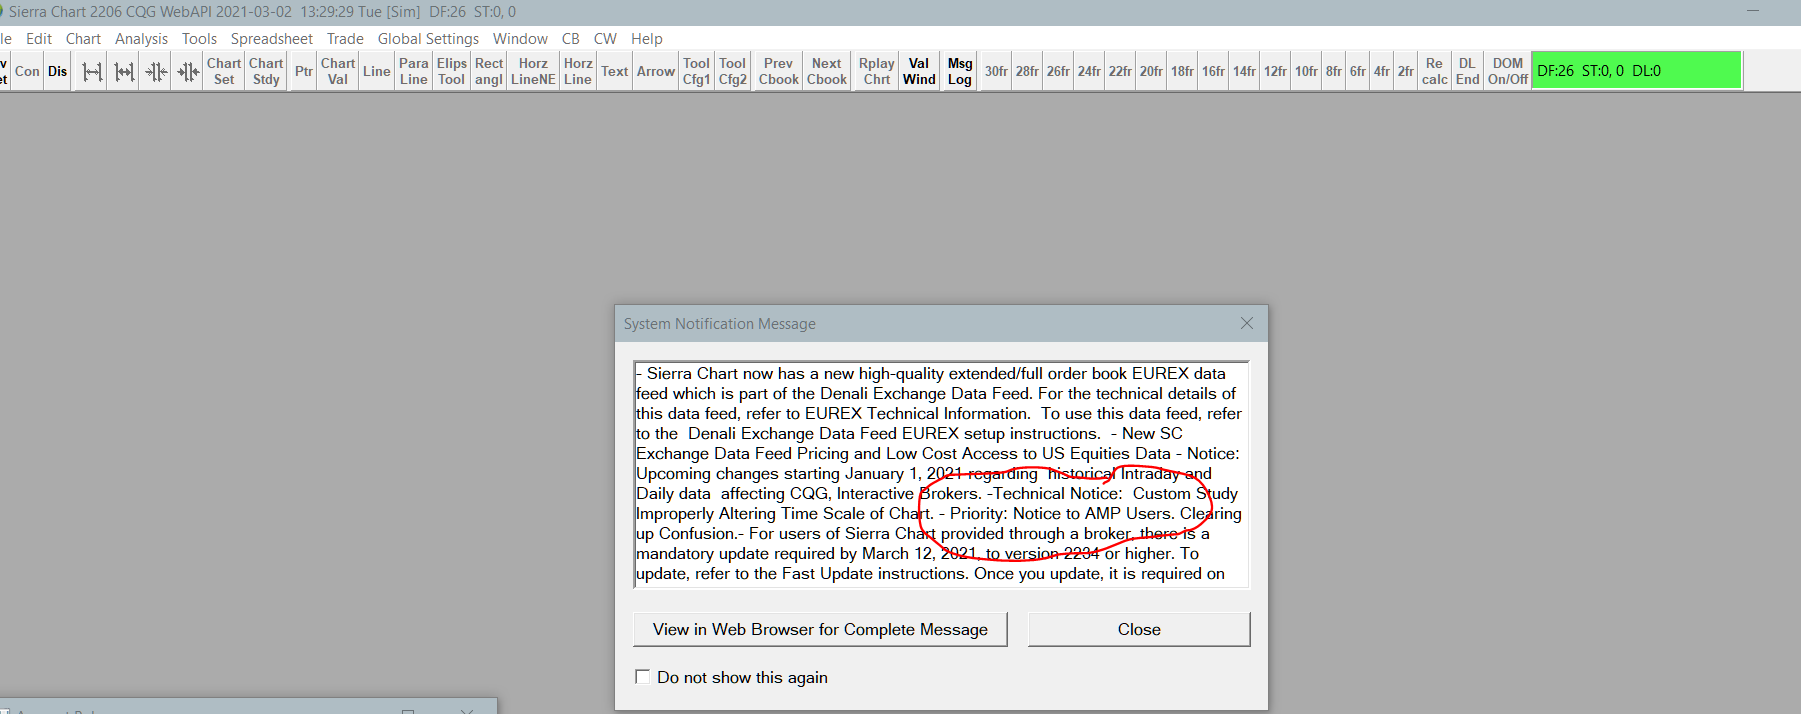Select the Line drawing tool
The image size is (1801, 714).
377,71
